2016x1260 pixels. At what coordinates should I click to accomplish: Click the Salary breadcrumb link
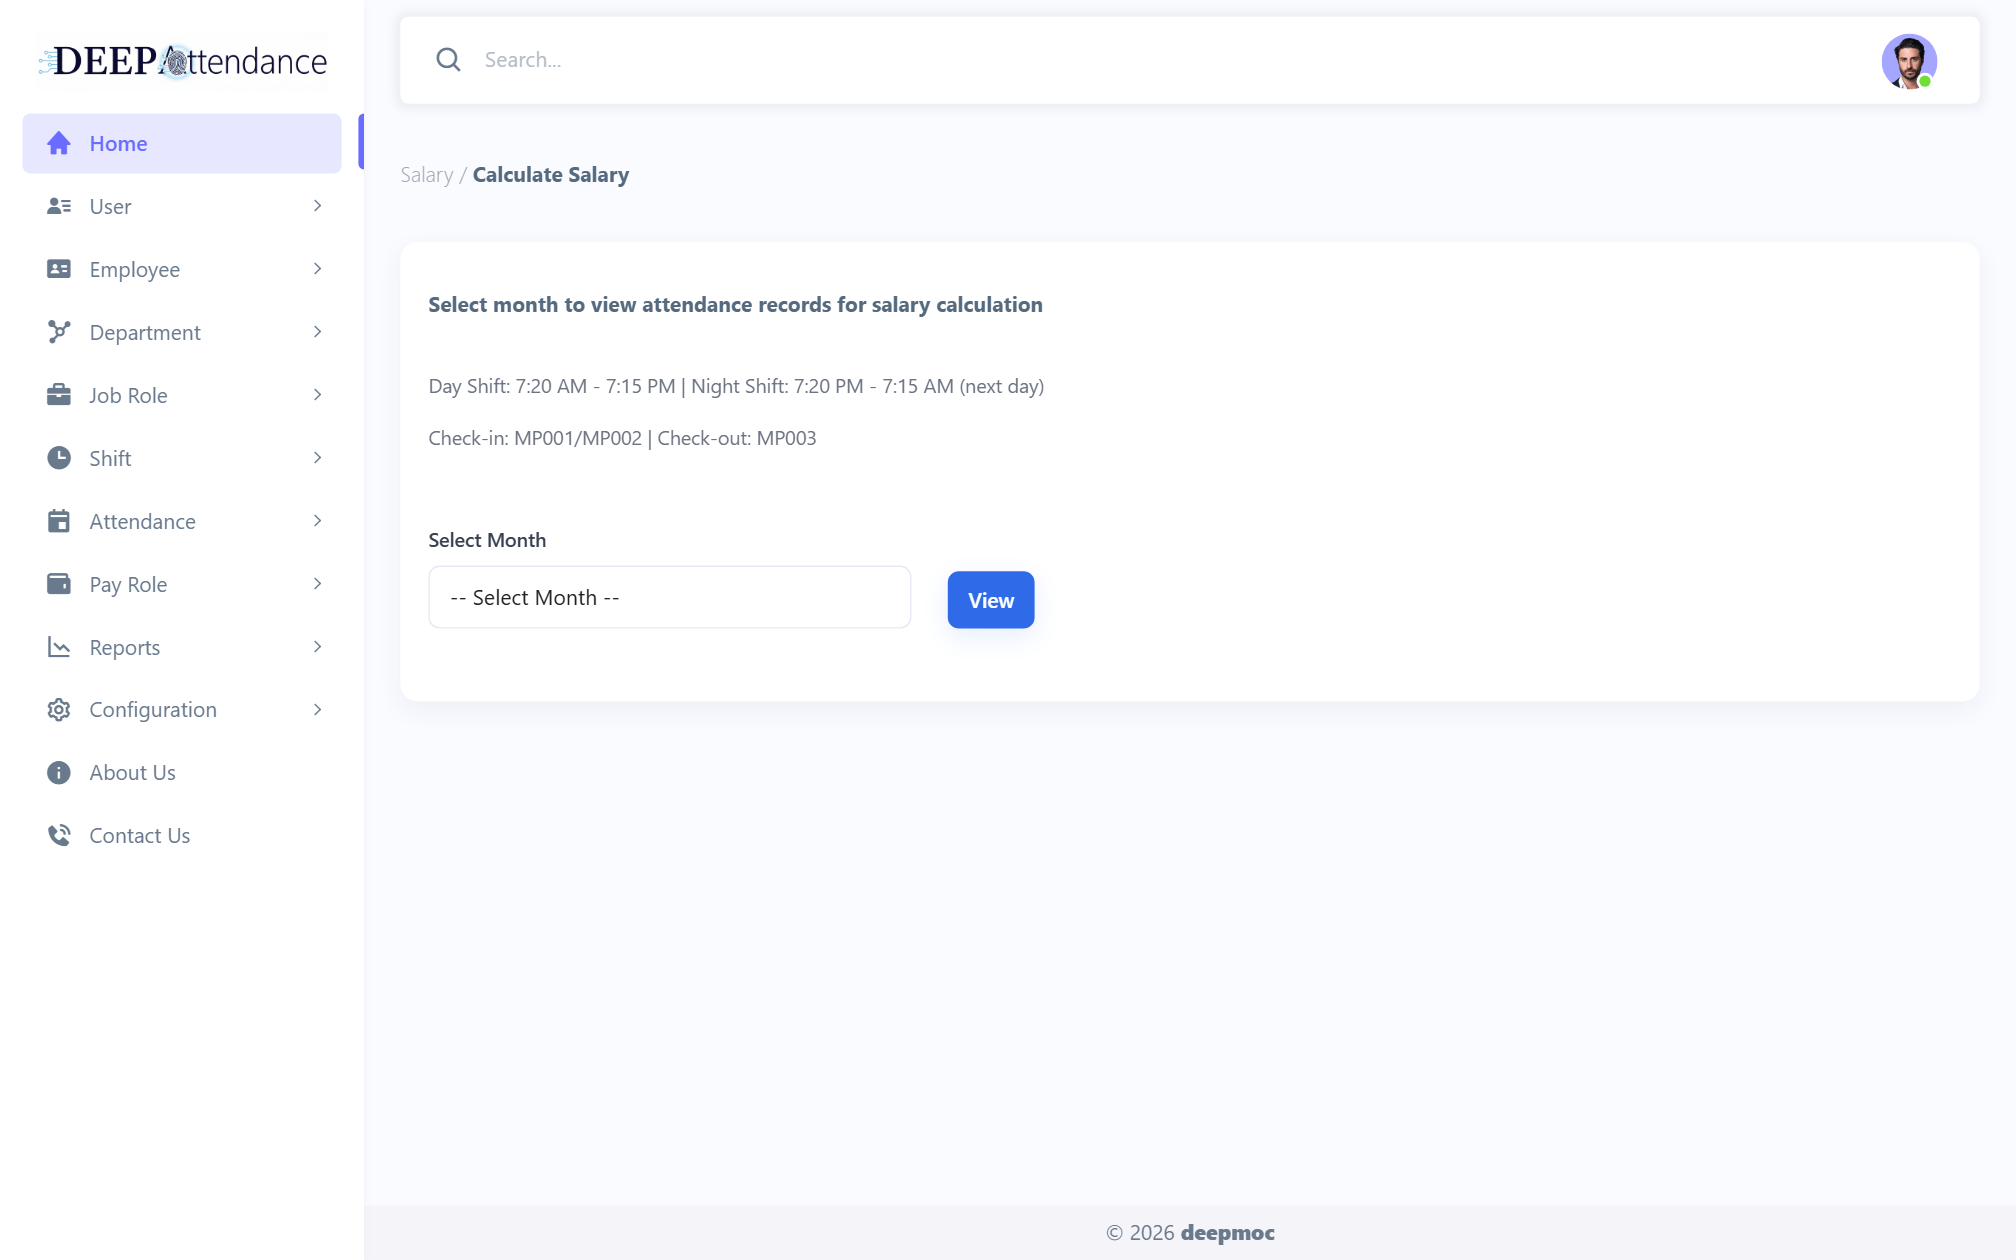click(x=427, y=175)
